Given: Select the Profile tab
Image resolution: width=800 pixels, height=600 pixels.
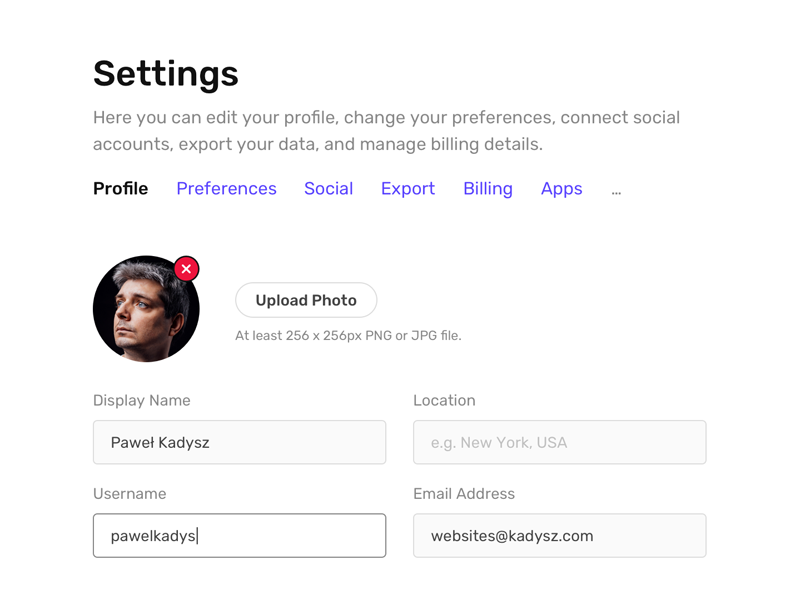Looking at the screenshot, I should [120, 189].
